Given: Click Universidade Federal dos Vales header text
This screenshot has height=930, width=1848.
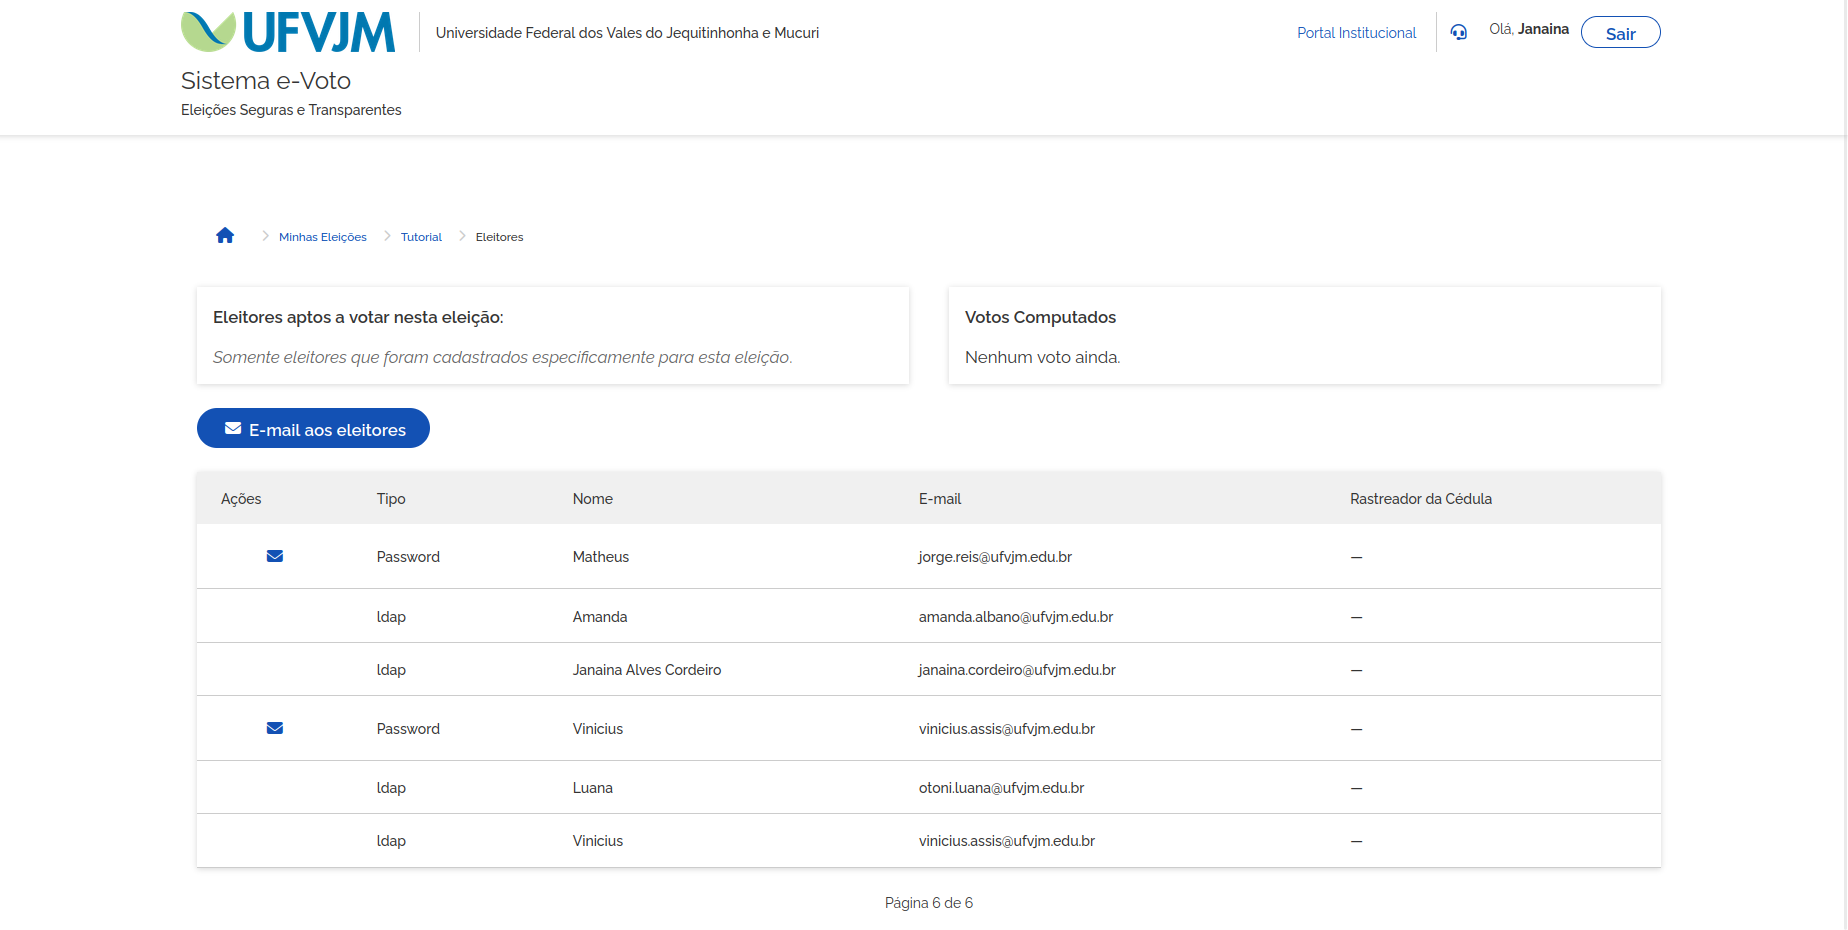Looking at the screenshot, I should point(627,33).
